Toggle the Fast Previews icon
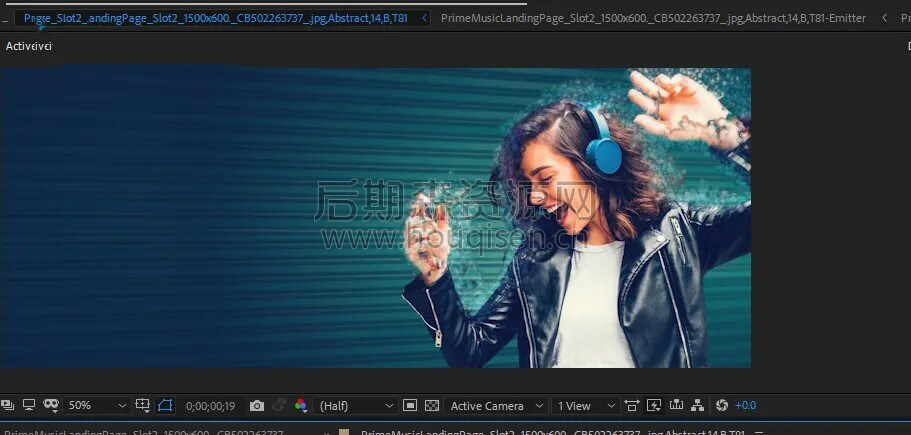 (654, 405)
